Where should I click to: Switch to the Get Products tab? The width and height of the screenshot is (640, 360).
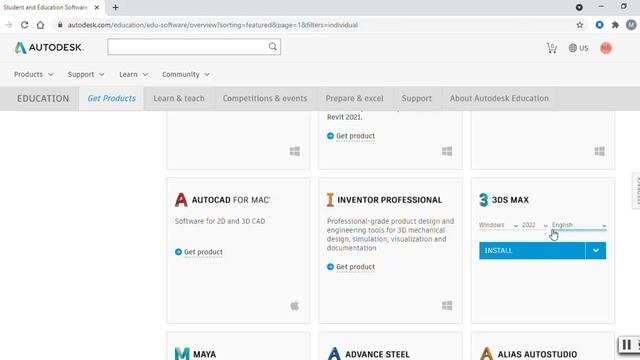(111, 98)
